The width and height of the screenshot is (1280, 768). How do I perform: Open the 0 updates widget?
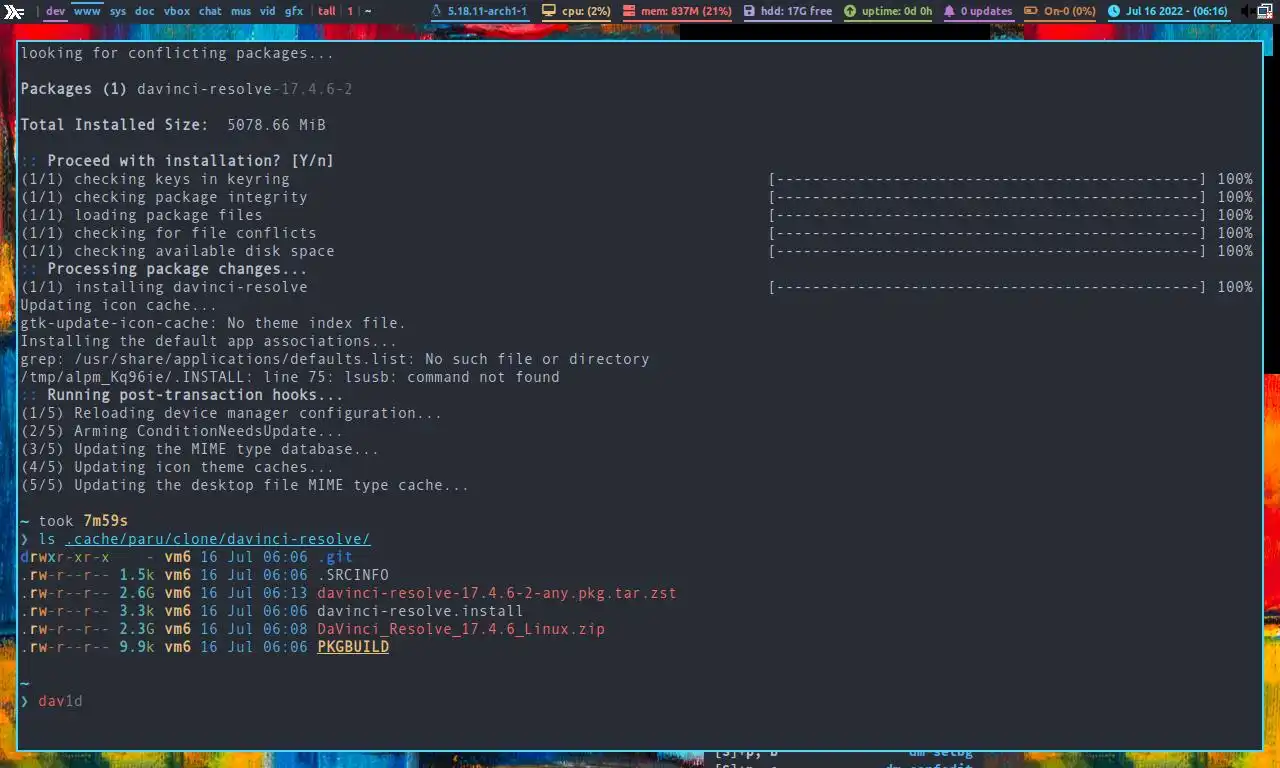coord(986,11)
